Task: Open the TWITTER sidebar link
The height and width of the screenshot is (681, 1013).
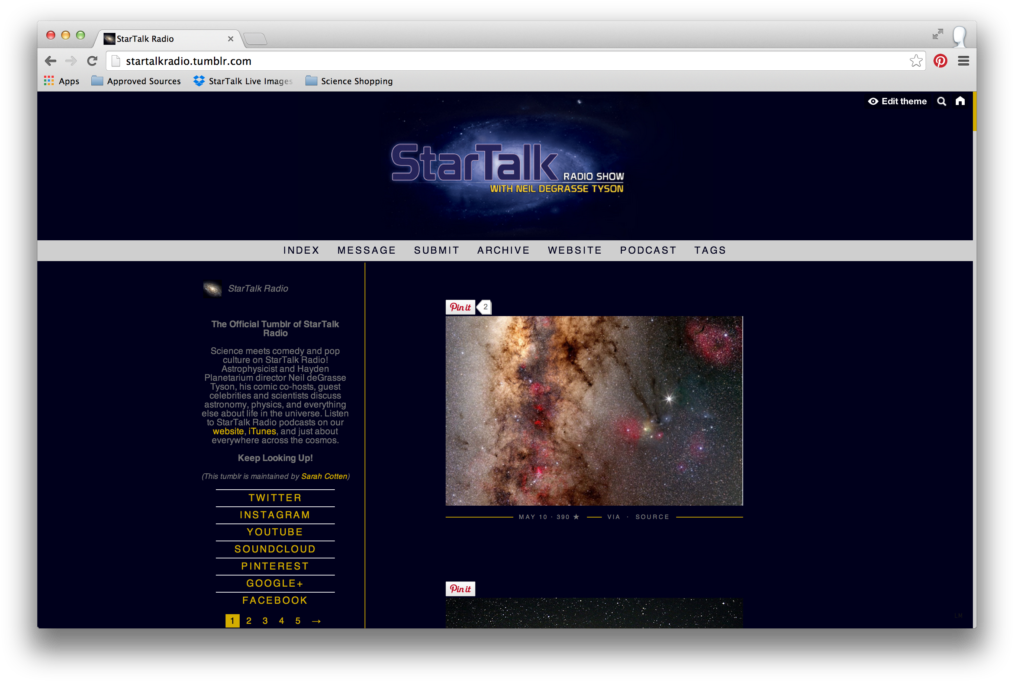Action: (x=275, y=498)
